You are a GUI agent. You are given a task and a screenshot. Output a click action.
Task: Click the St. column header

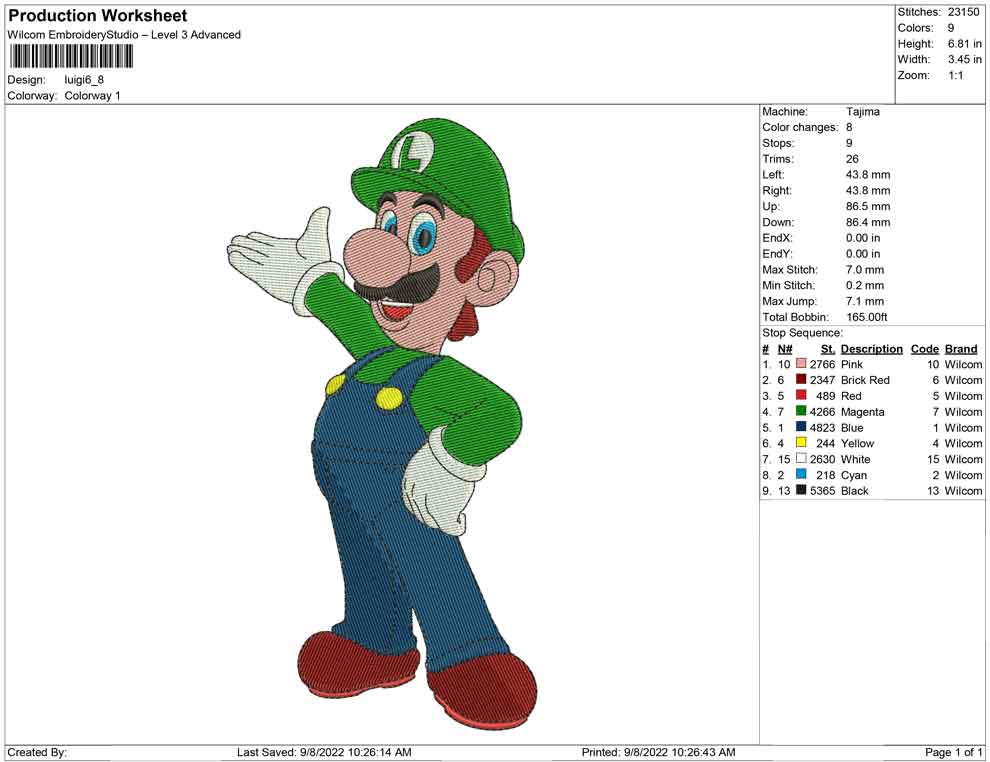828,349
